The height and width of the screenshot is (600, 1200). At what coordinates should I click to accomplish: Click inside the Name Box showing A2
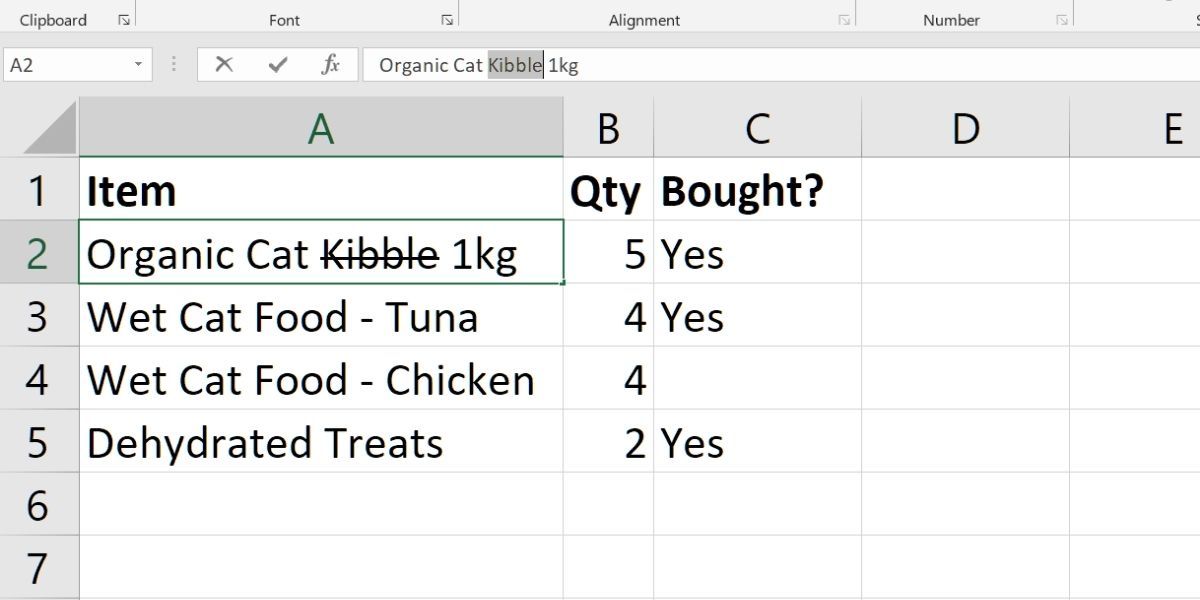[60, 65]
